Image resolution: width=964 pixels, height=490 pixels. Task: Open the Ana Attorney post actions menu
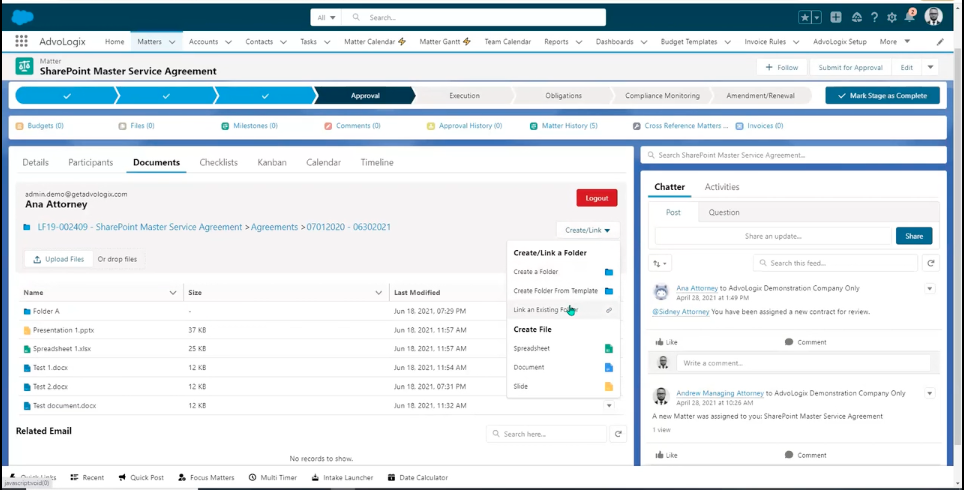pos(930,289)
